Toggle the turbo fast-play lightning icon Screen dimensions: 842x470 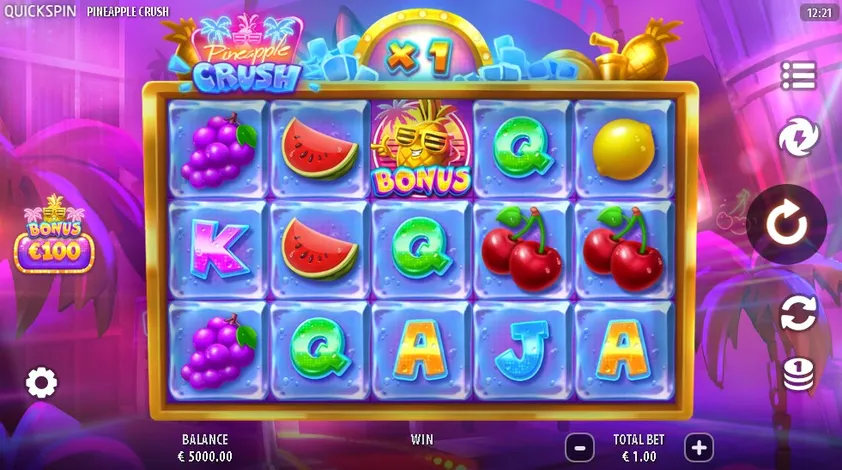(798, 137)
